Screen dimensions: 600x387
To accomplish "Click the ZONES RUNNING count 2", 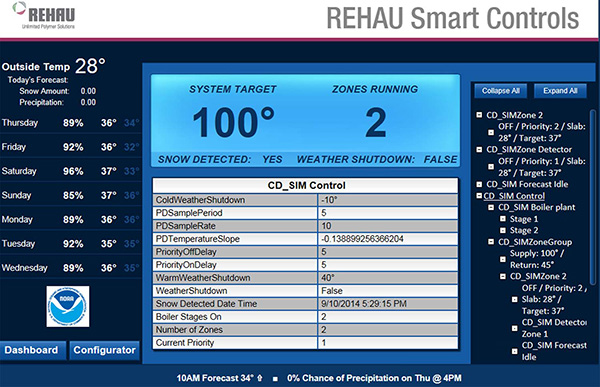I will tap(375, 122).
